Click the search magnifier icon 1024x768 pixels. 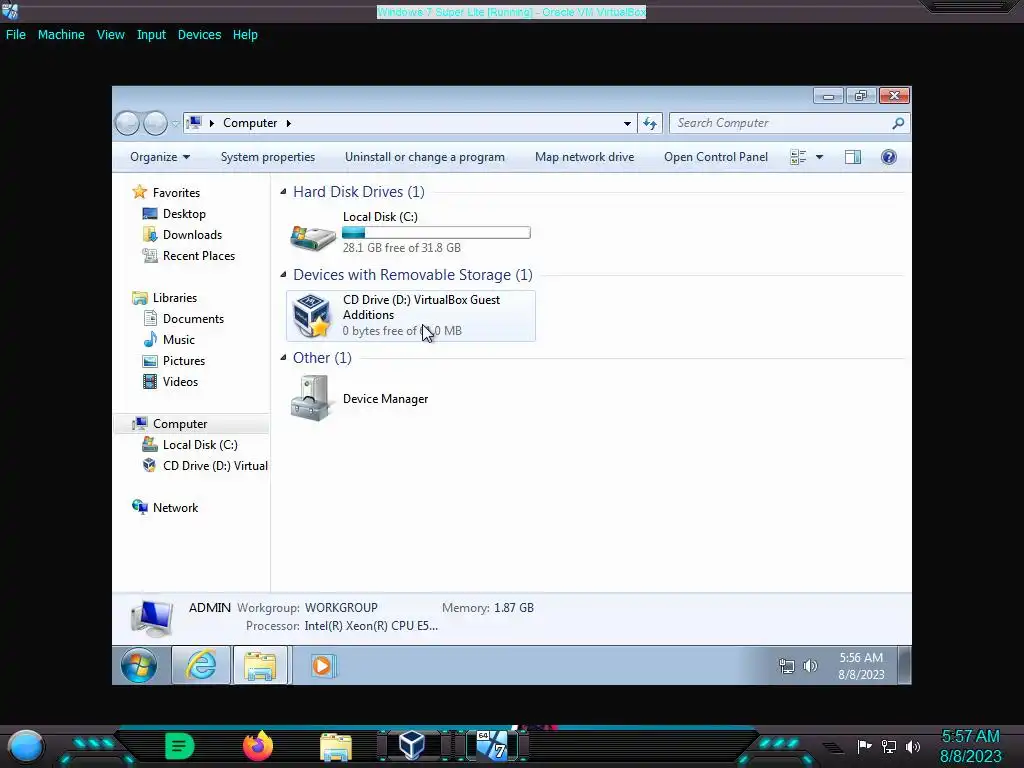pos(899,123)
